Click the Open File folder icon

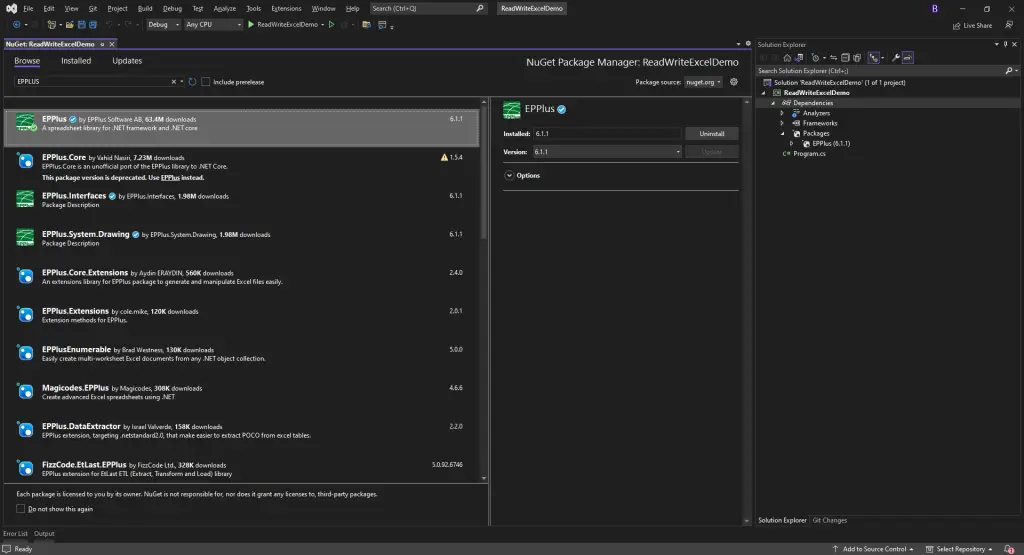[x=69, y=25]
